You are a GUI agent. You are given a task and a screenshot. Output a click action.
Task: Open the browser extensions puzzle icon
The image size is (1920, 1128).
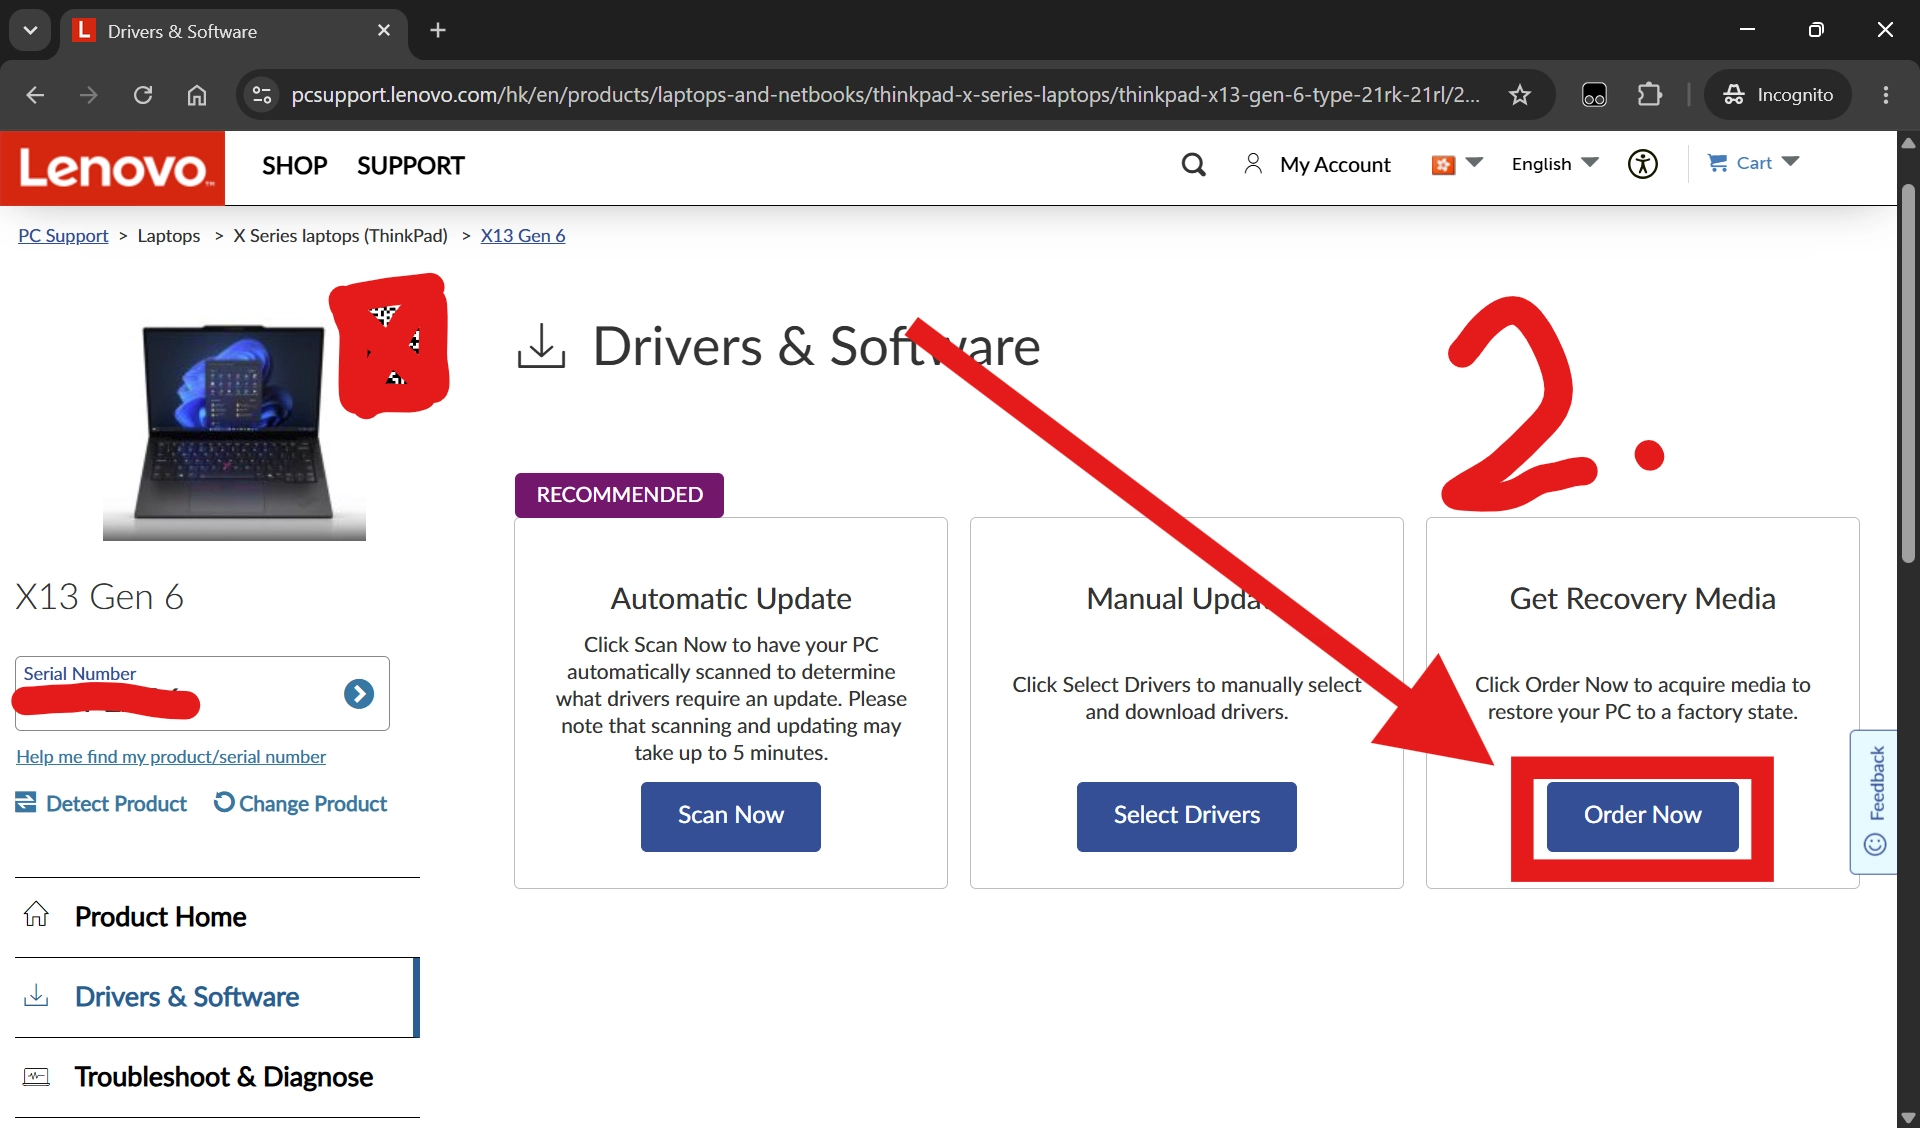1650,95
